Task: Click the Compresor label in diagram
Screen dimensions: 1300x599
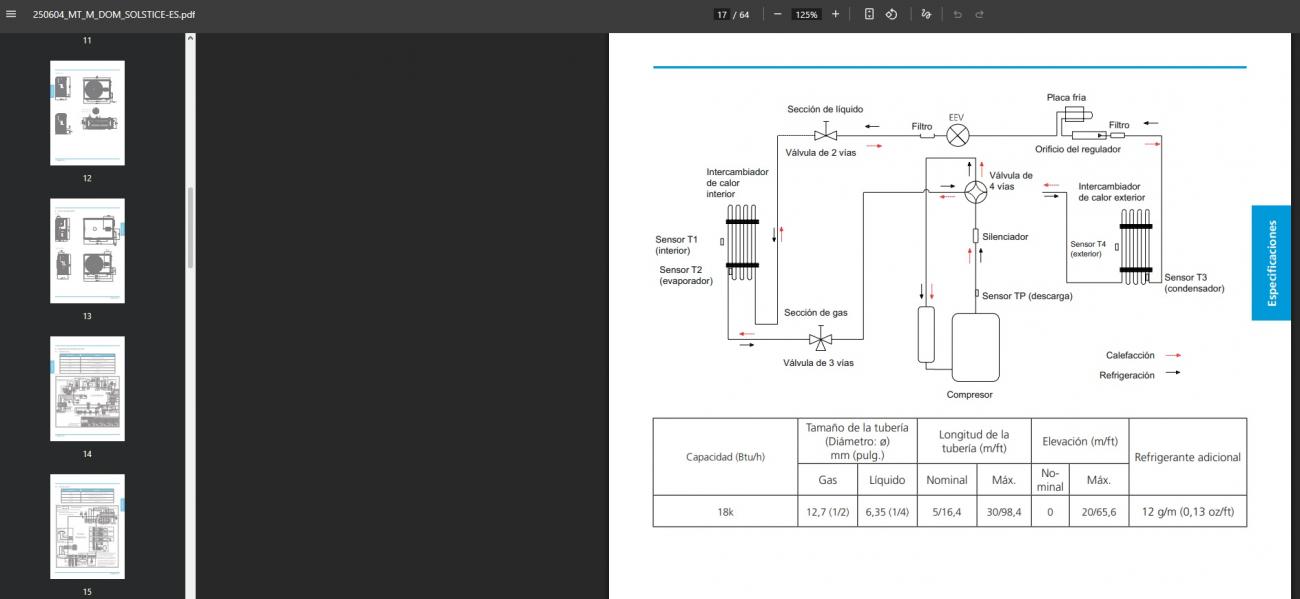Action: click(x=969, y=394)
